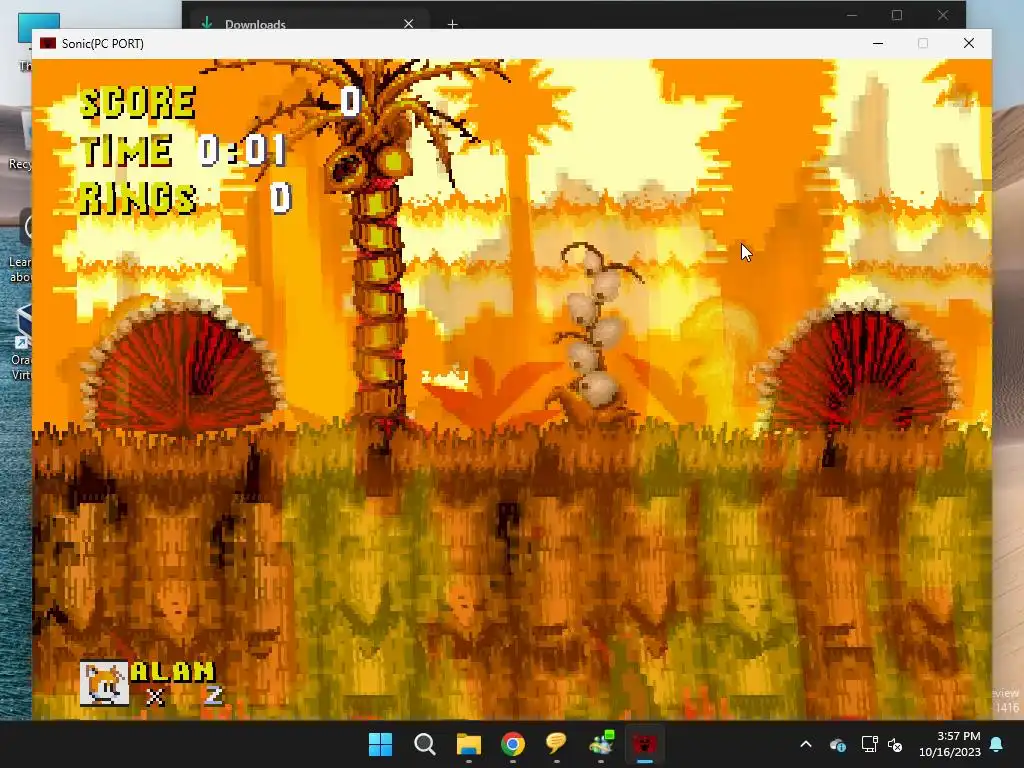This screenshot has width=1024, height=768.
Task: Switch to the Downloads tab in background window
Action: (255, 24)
